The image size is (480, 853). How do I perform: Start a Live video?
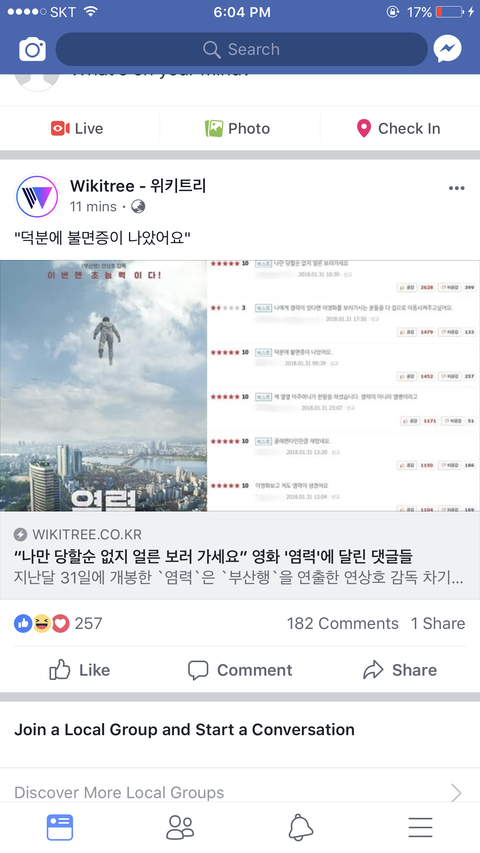tap(77, 128)
